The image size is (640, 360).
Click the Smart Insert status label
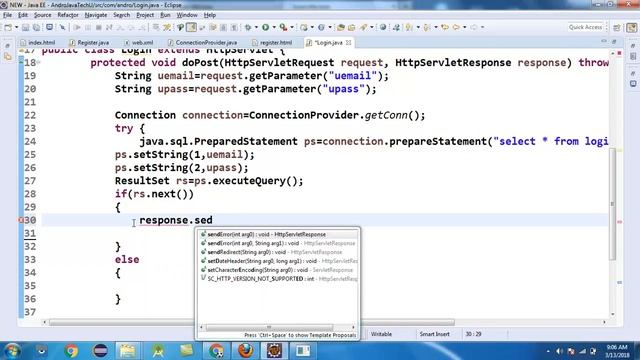pyautogui.click(x=434, y=334)
